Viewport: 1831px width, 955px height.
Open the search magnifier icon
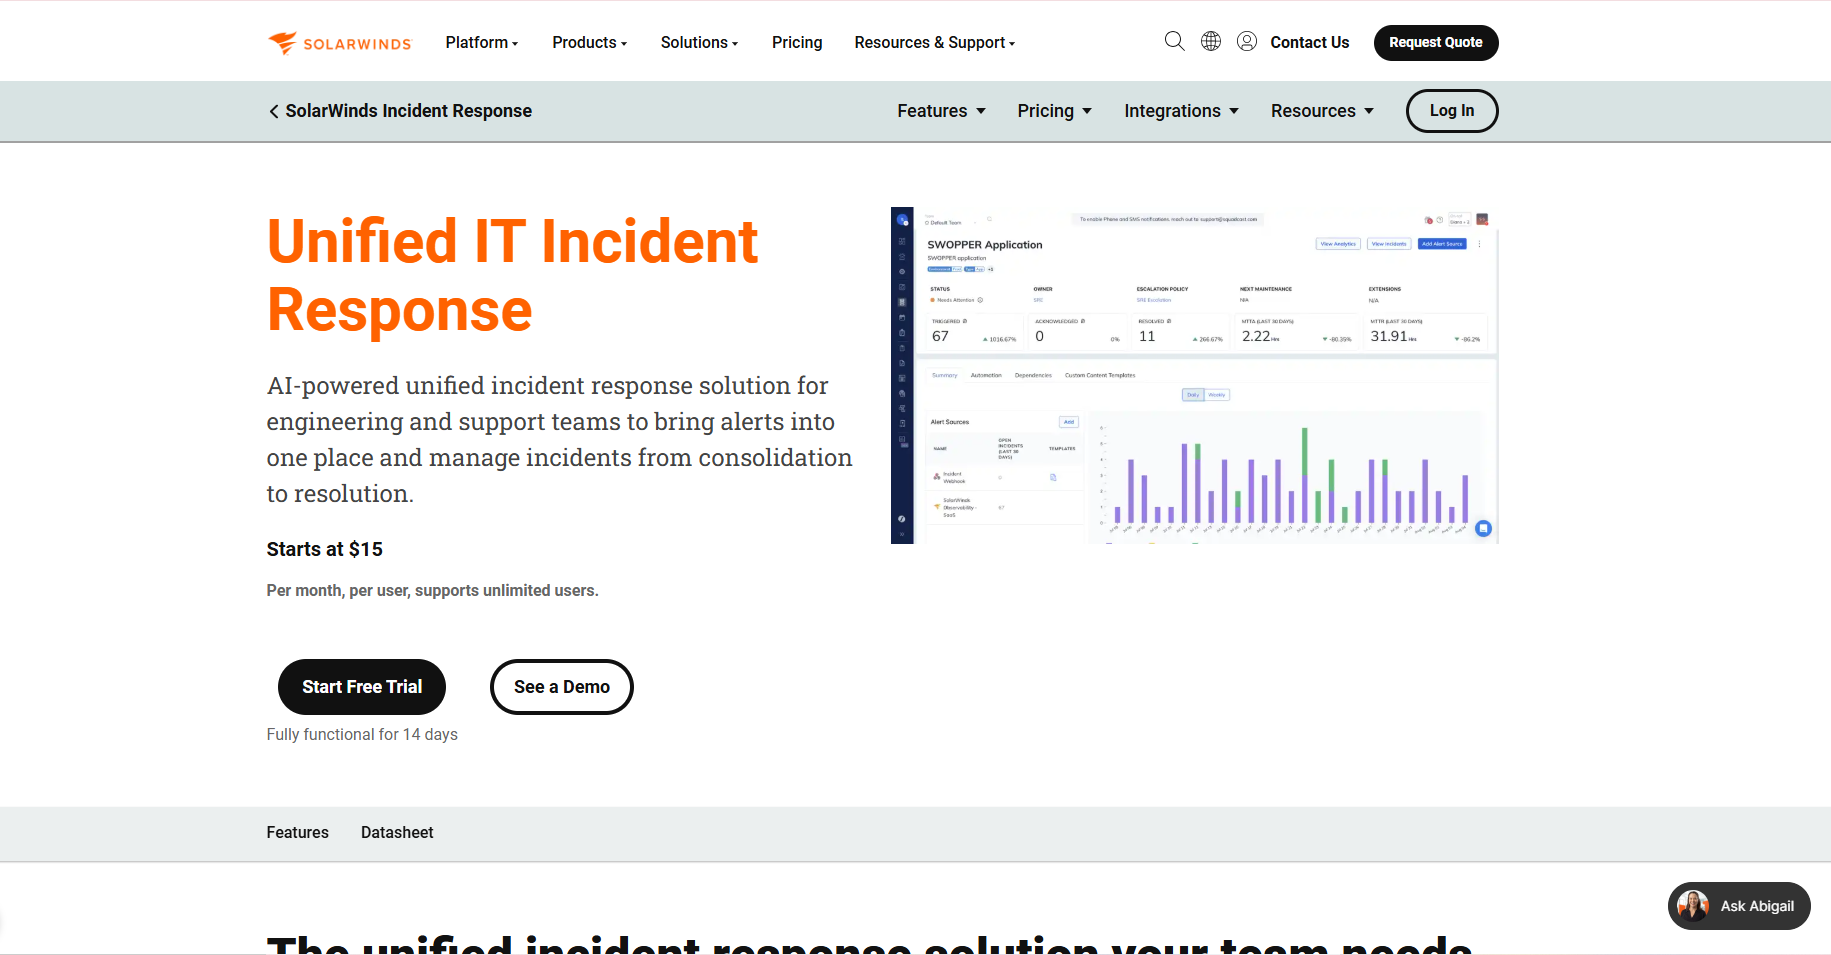(x=1175, y=41)
